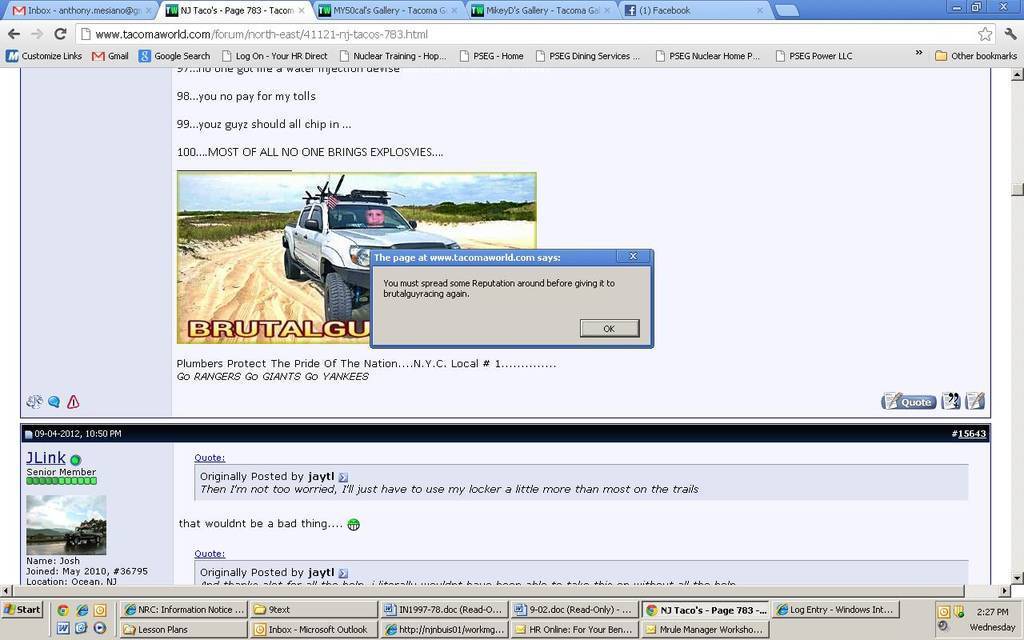Click the address bar URL field
Viewport: 1024px width, 640px height.
point(527,34)
